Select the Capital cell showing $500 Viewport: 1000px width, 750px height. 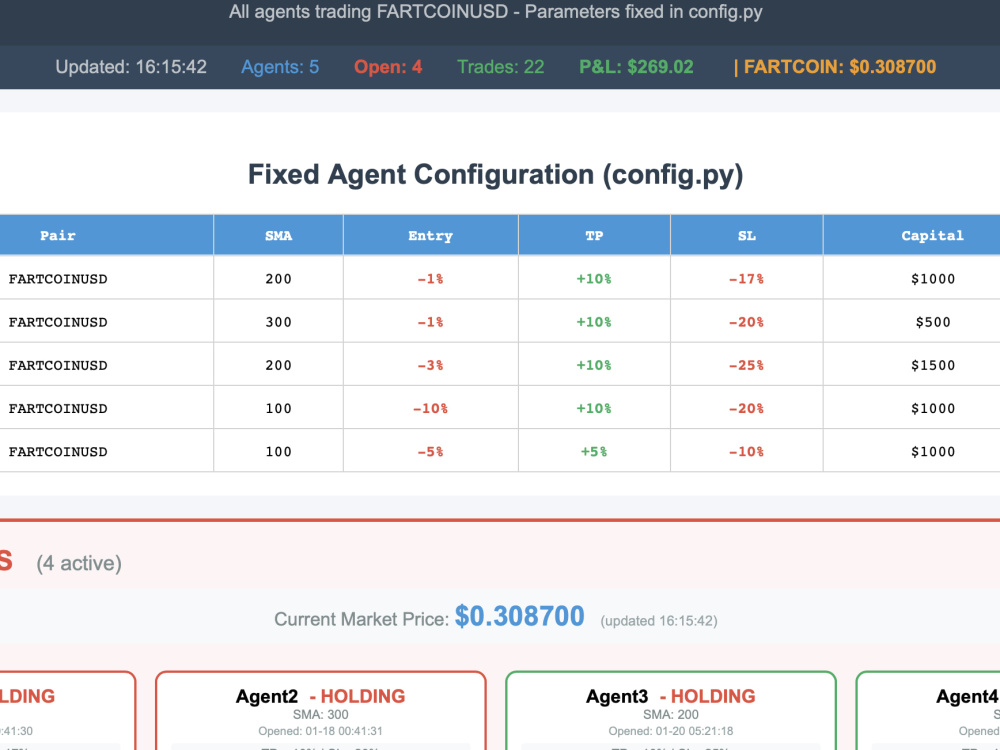point(932,322)
